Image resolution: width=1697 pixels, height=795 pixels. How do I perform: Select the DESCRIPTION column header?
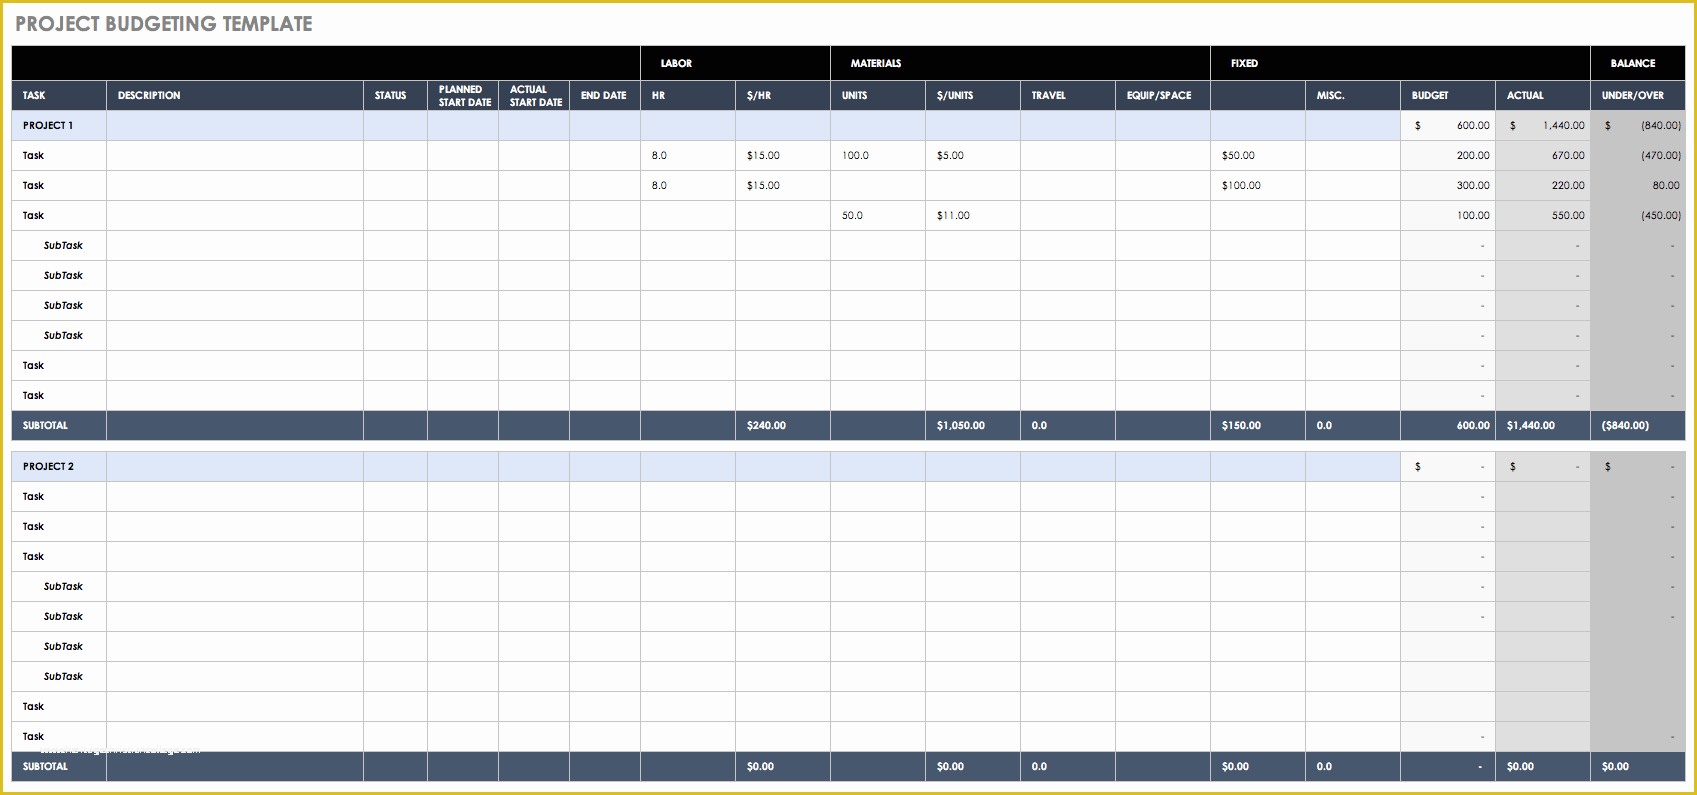pos(235,95)
